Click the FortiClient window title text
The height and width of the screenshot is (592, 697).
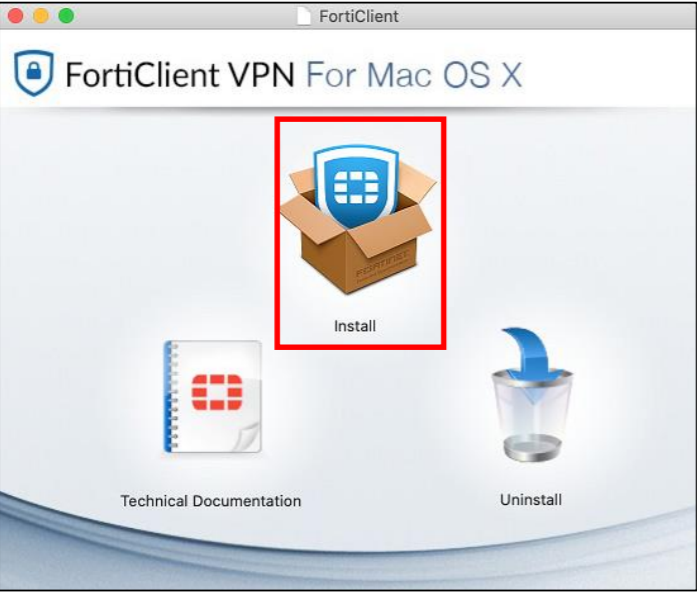click(x=359, y=16)
